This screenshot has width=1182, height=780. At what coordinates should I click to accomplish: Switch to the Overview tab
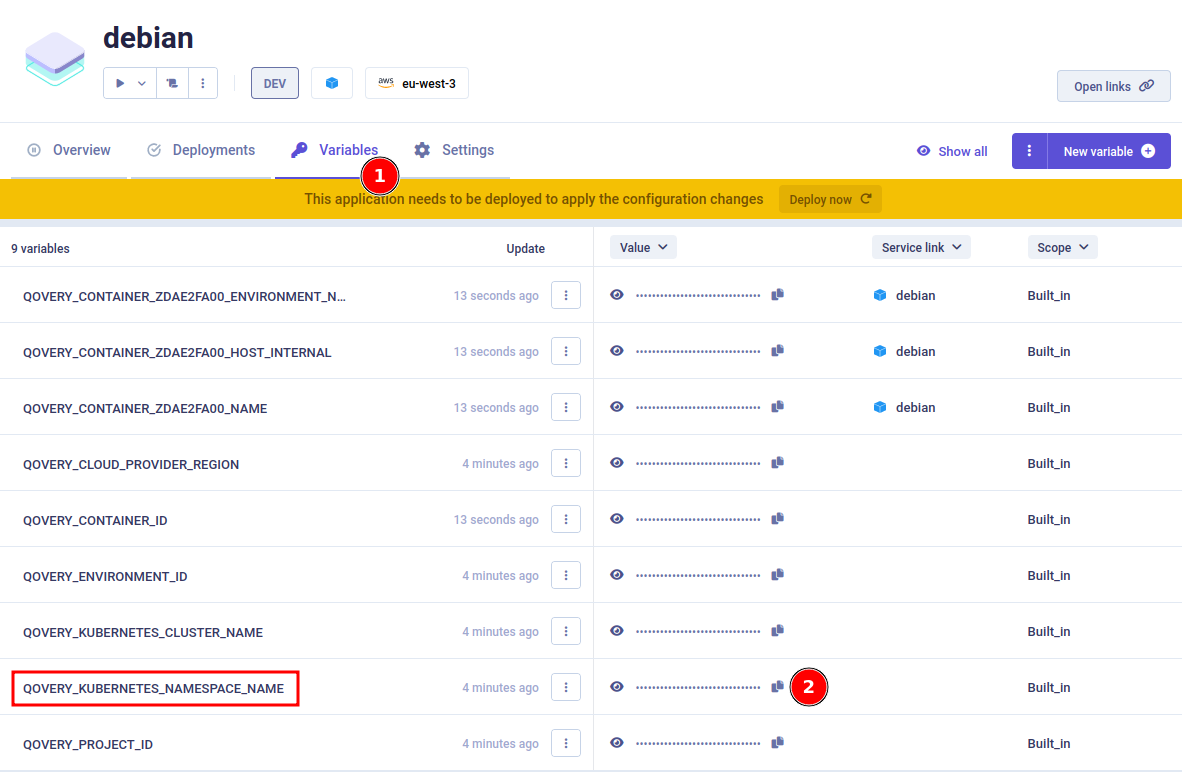point(69,150)
